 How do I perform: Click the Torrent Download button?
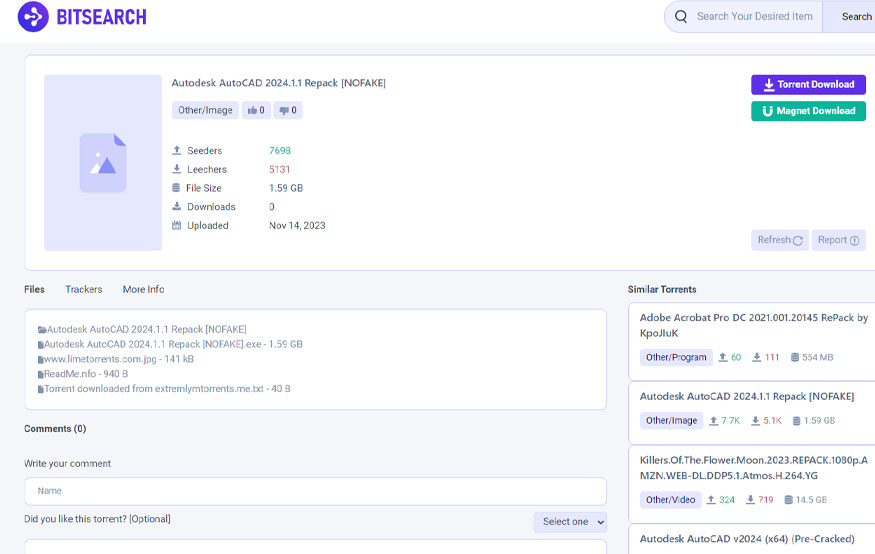click(x=808, y=85)
